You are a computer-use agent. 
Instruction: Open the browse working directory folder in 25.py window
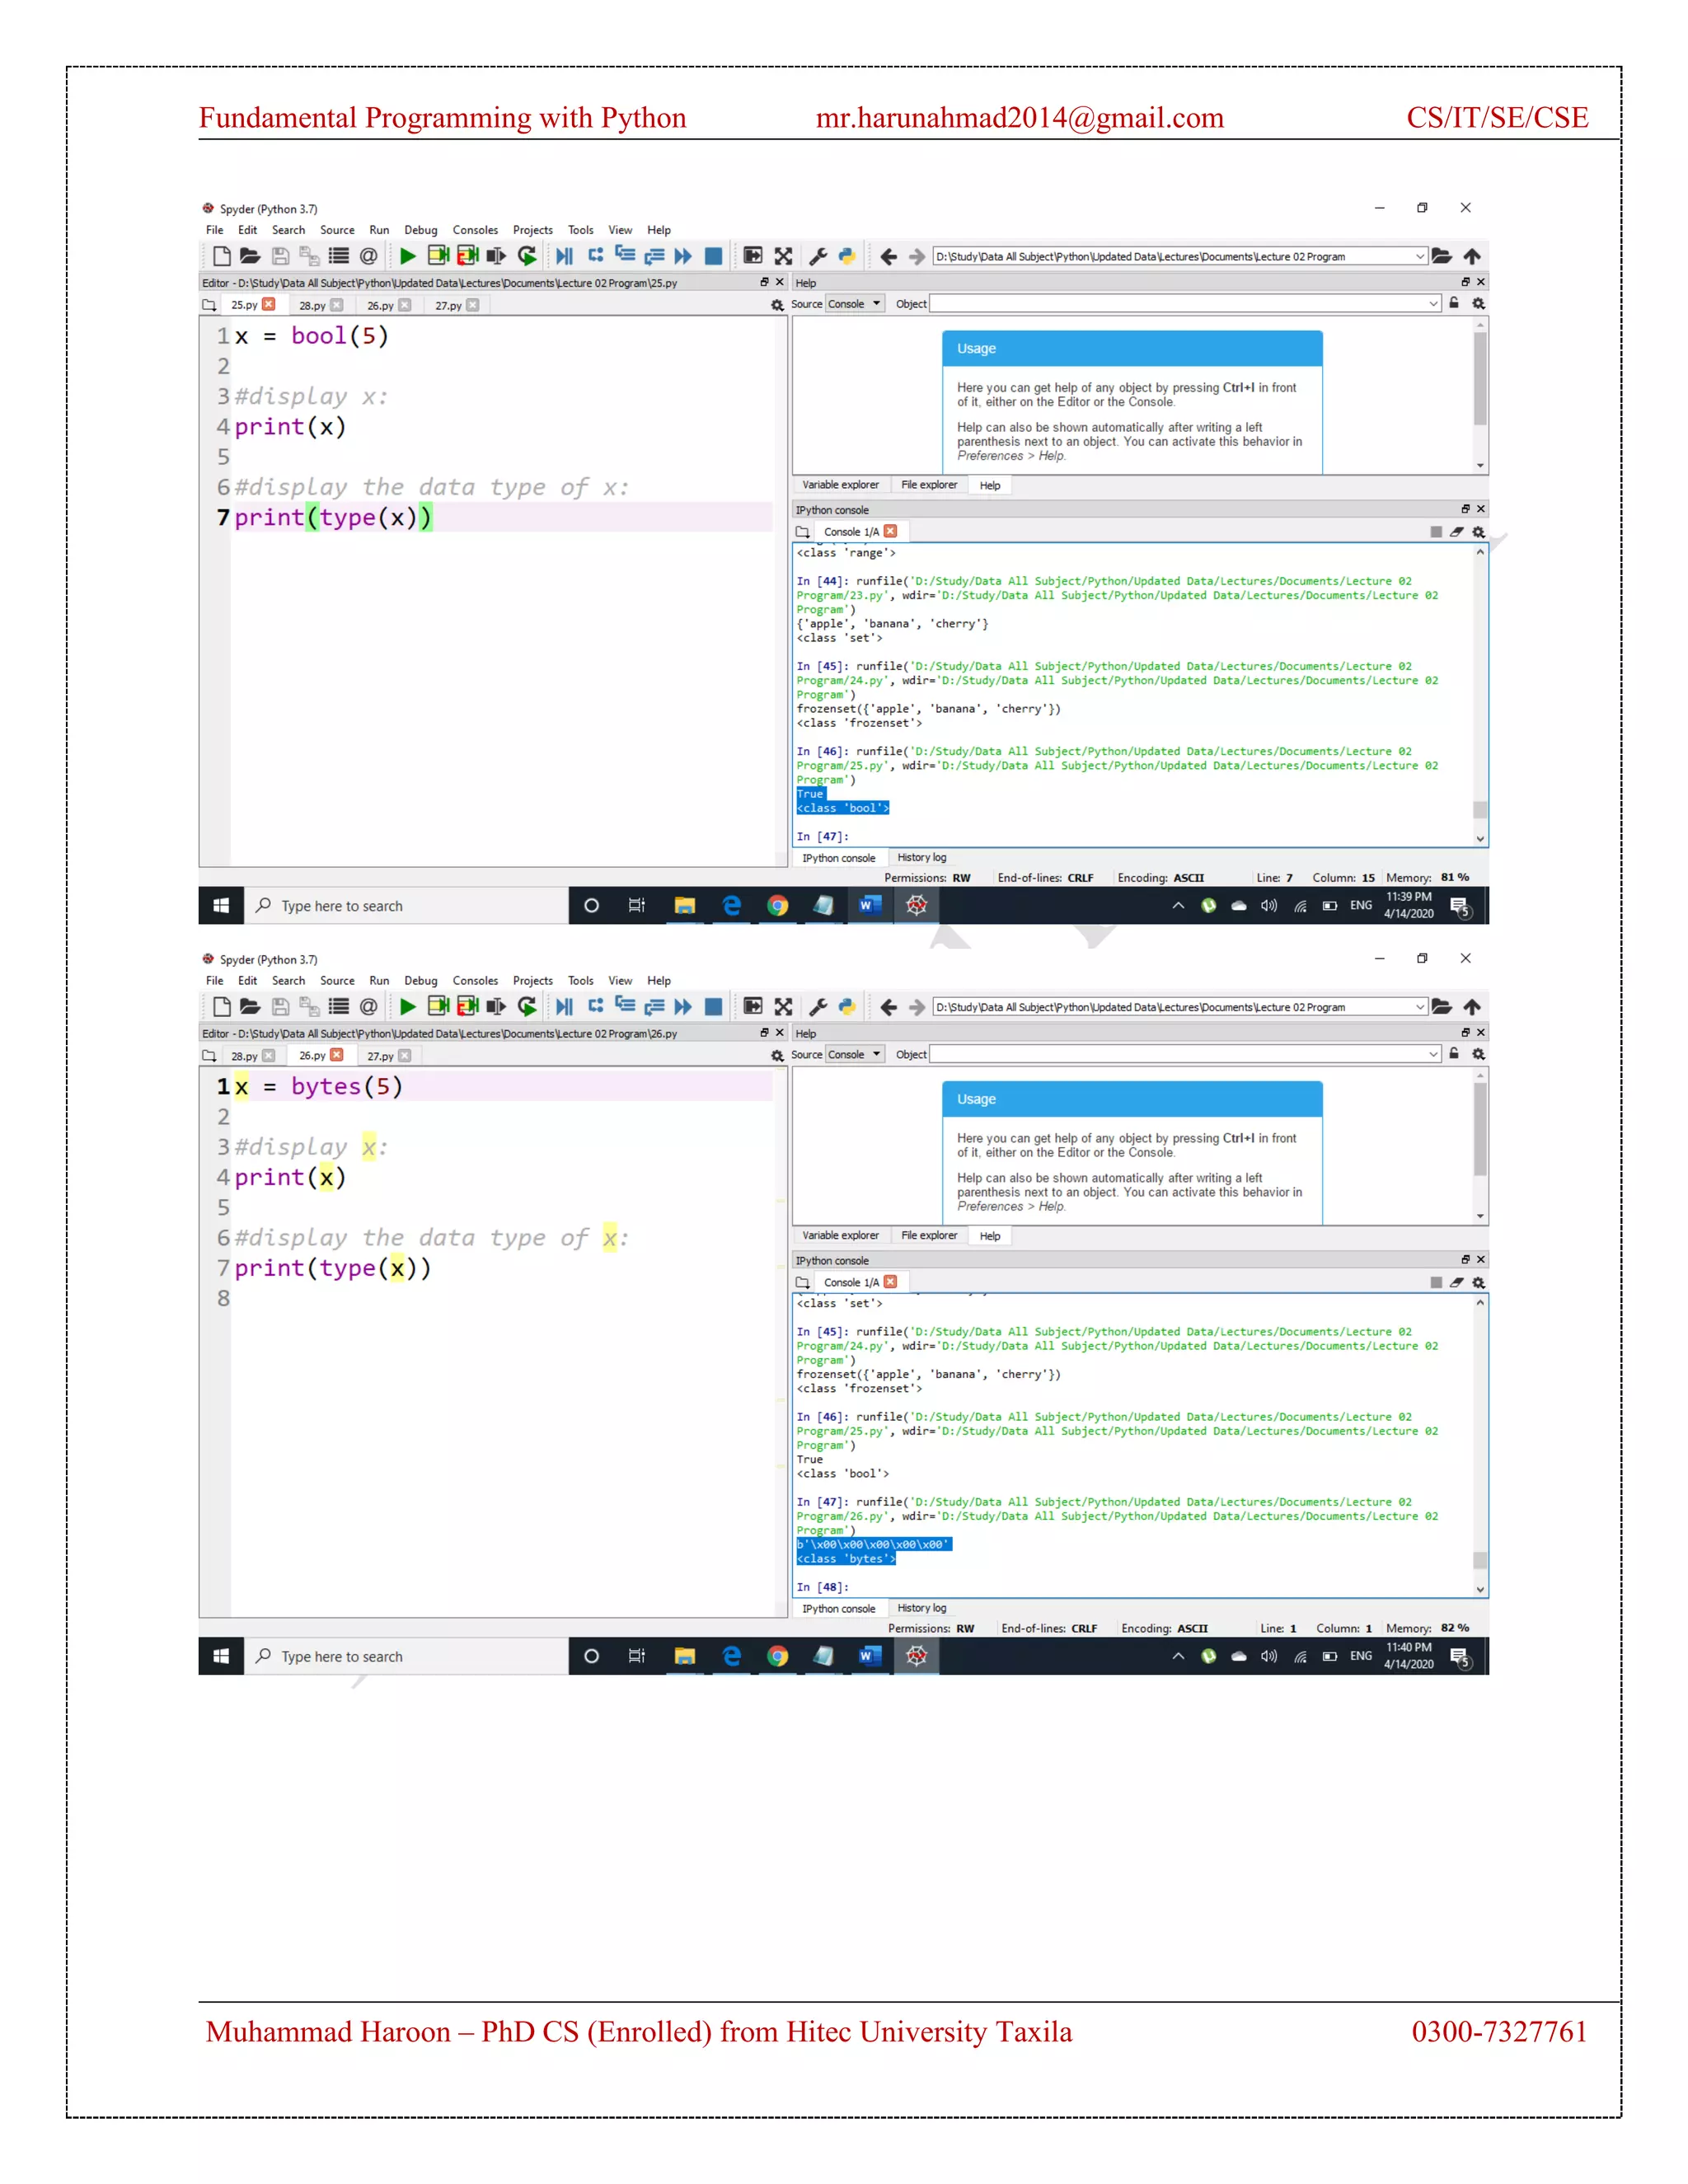coord(1441,256)
